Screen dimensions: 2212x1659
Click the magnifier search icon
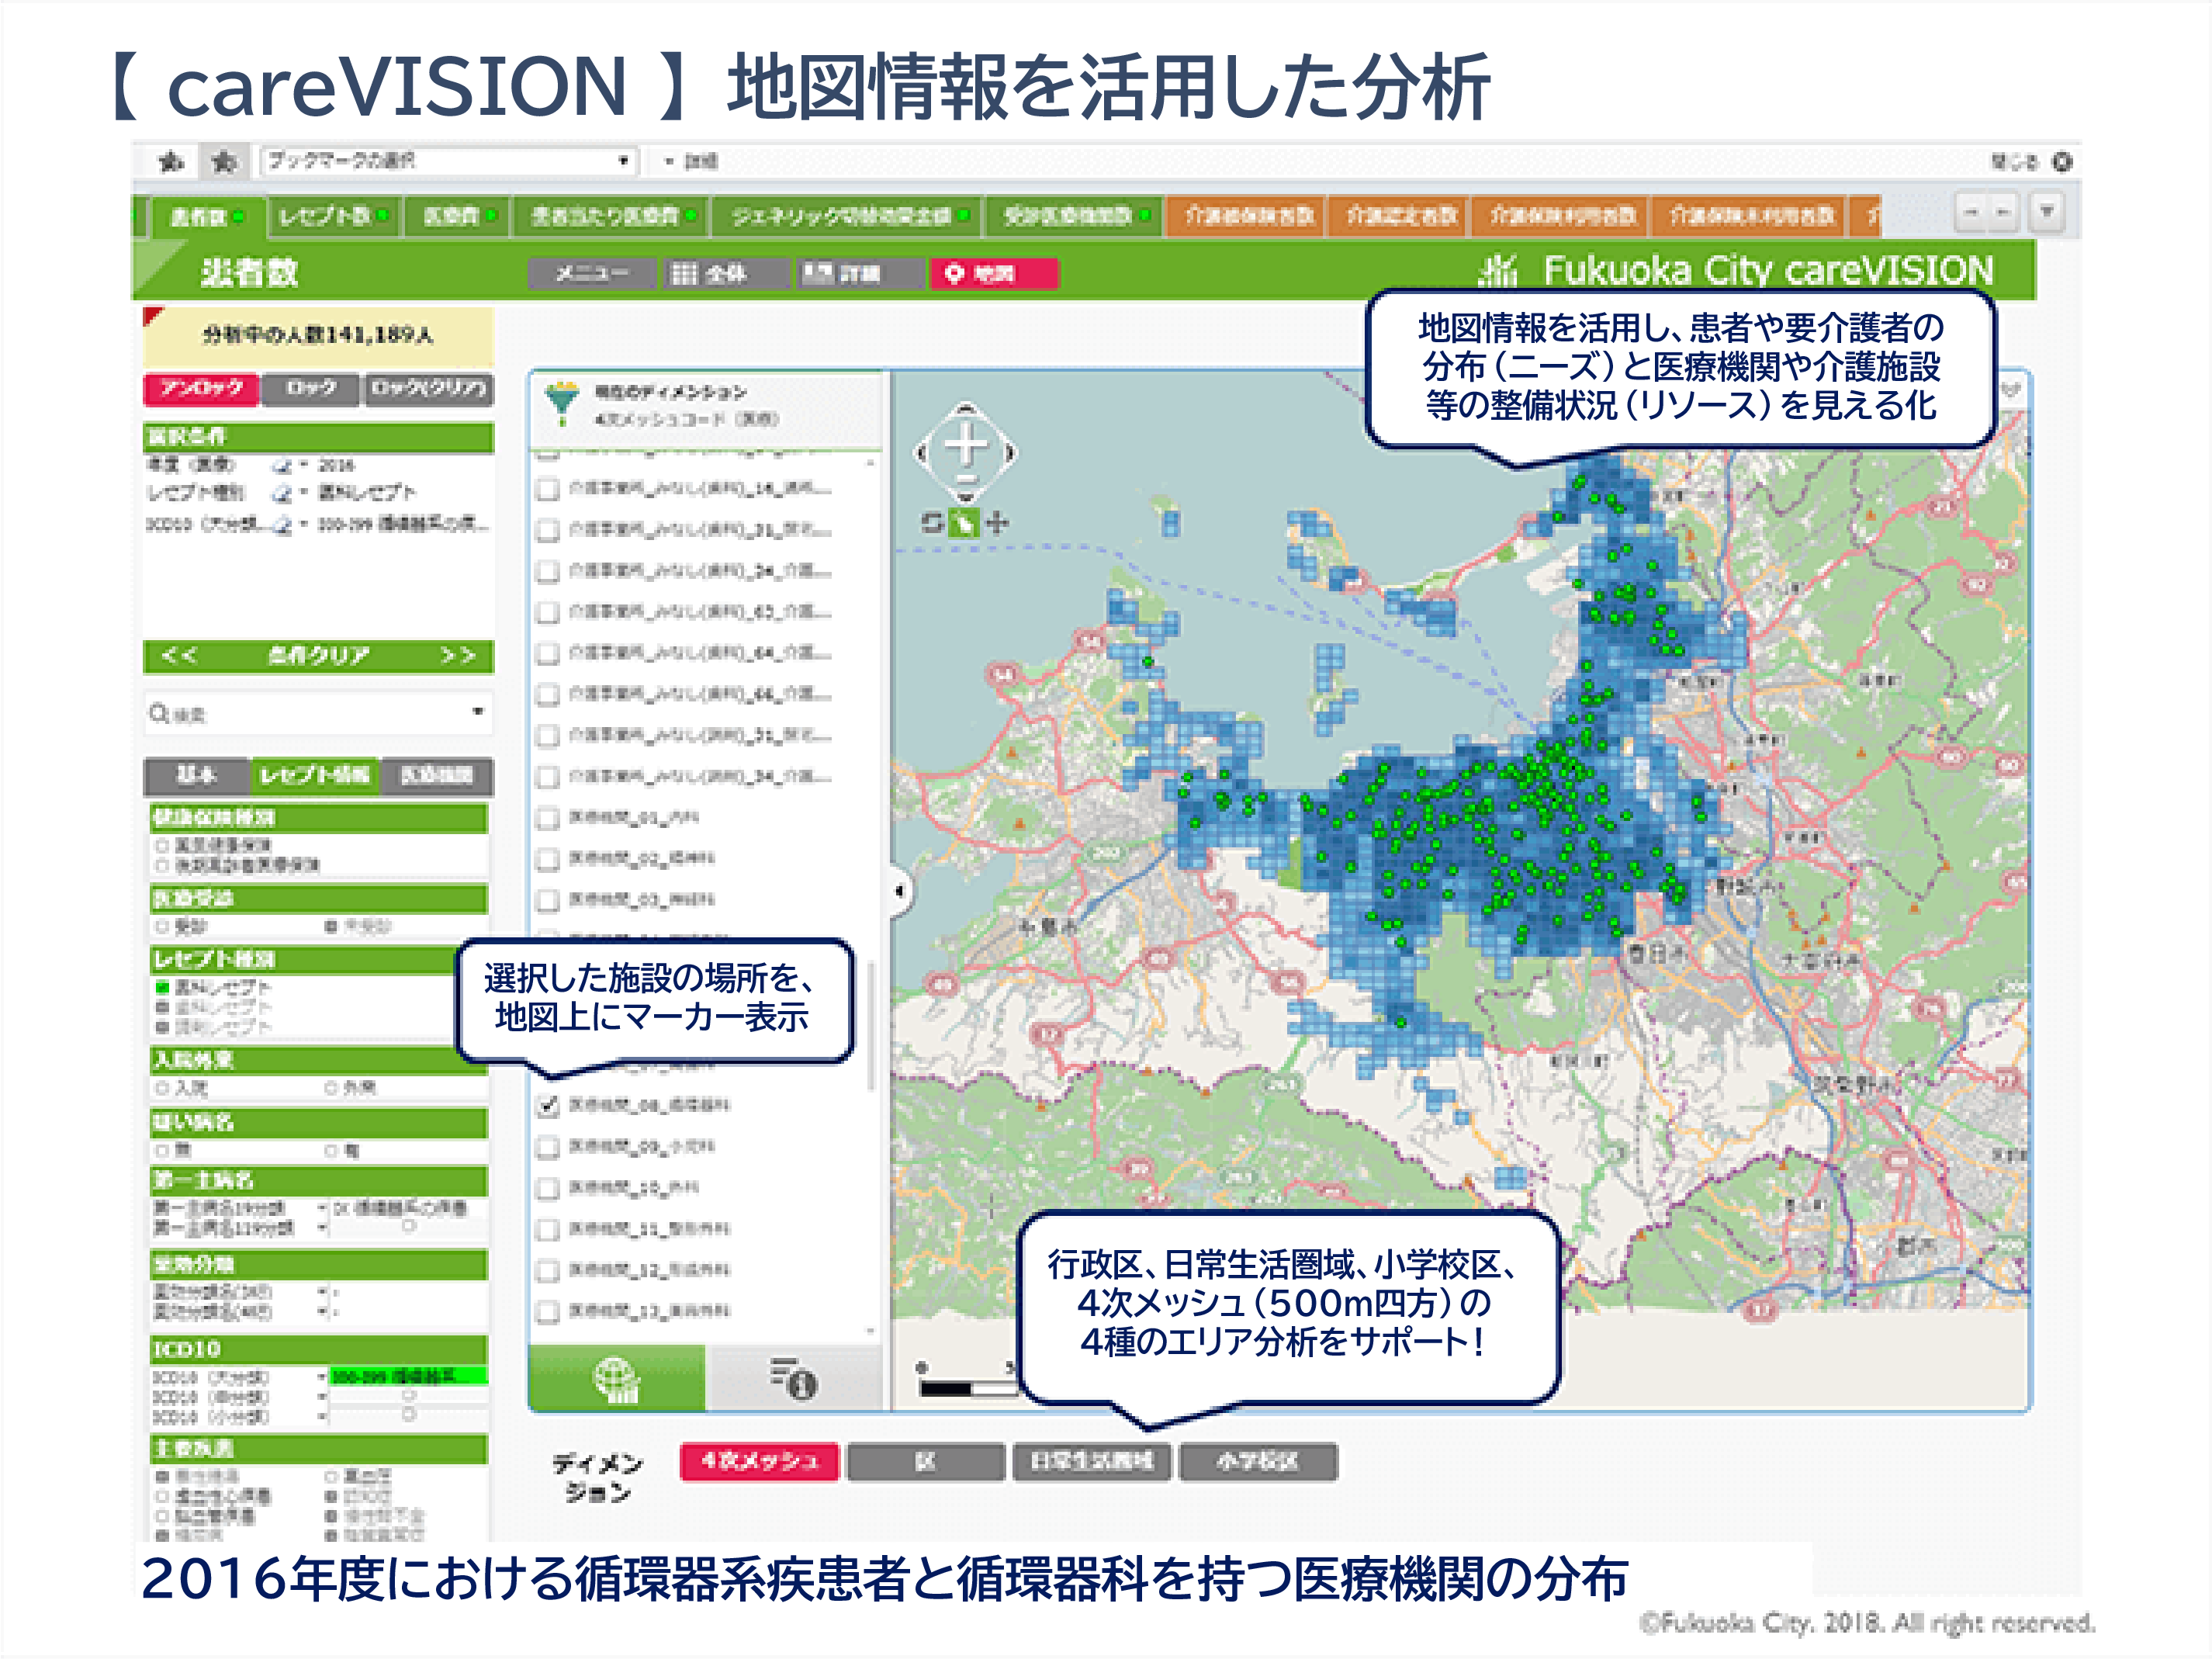(159, 713)
